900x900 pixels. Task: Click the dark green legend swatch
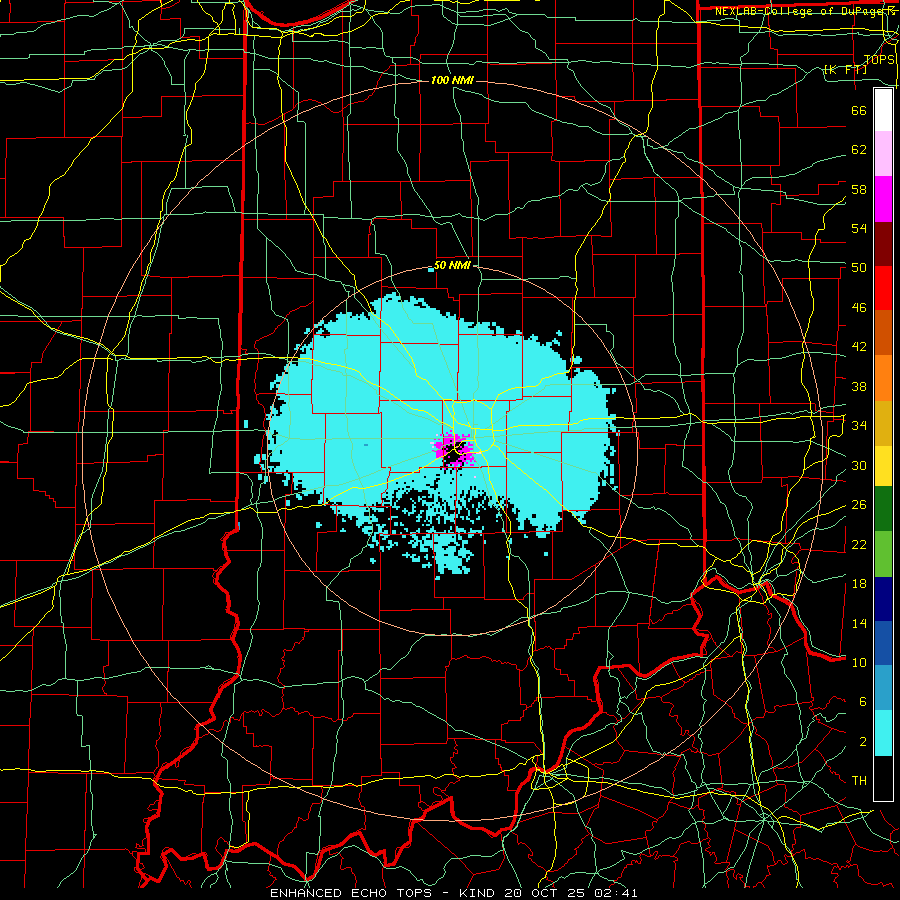pos(883,509)
